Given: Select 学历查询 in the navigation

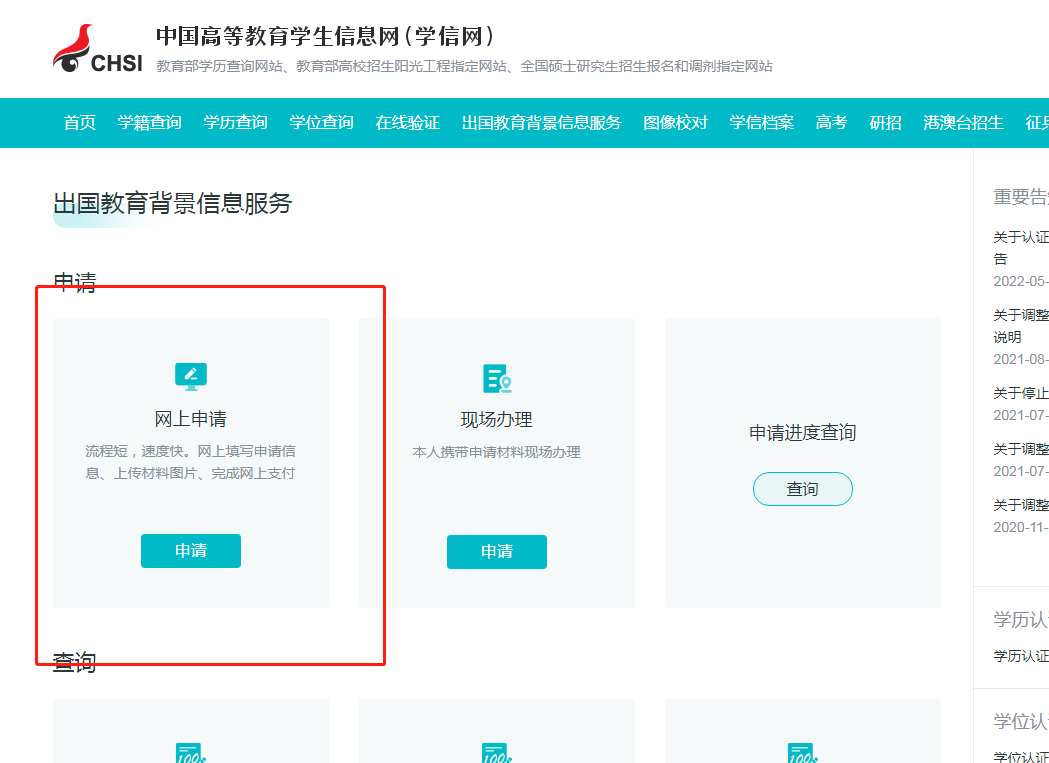Looking at the screenshot, I should [x=235, y=122].
